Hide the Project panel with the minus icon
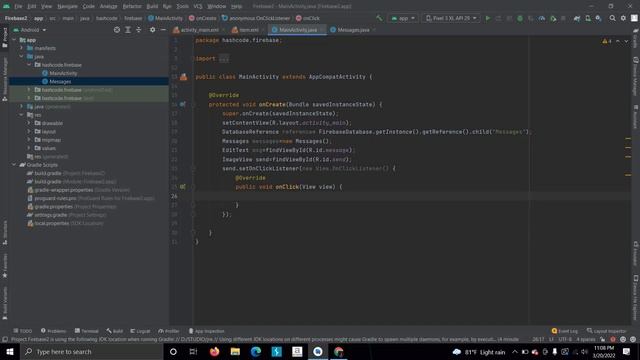The width and height of the screenshot is (640, 360). 163,30
